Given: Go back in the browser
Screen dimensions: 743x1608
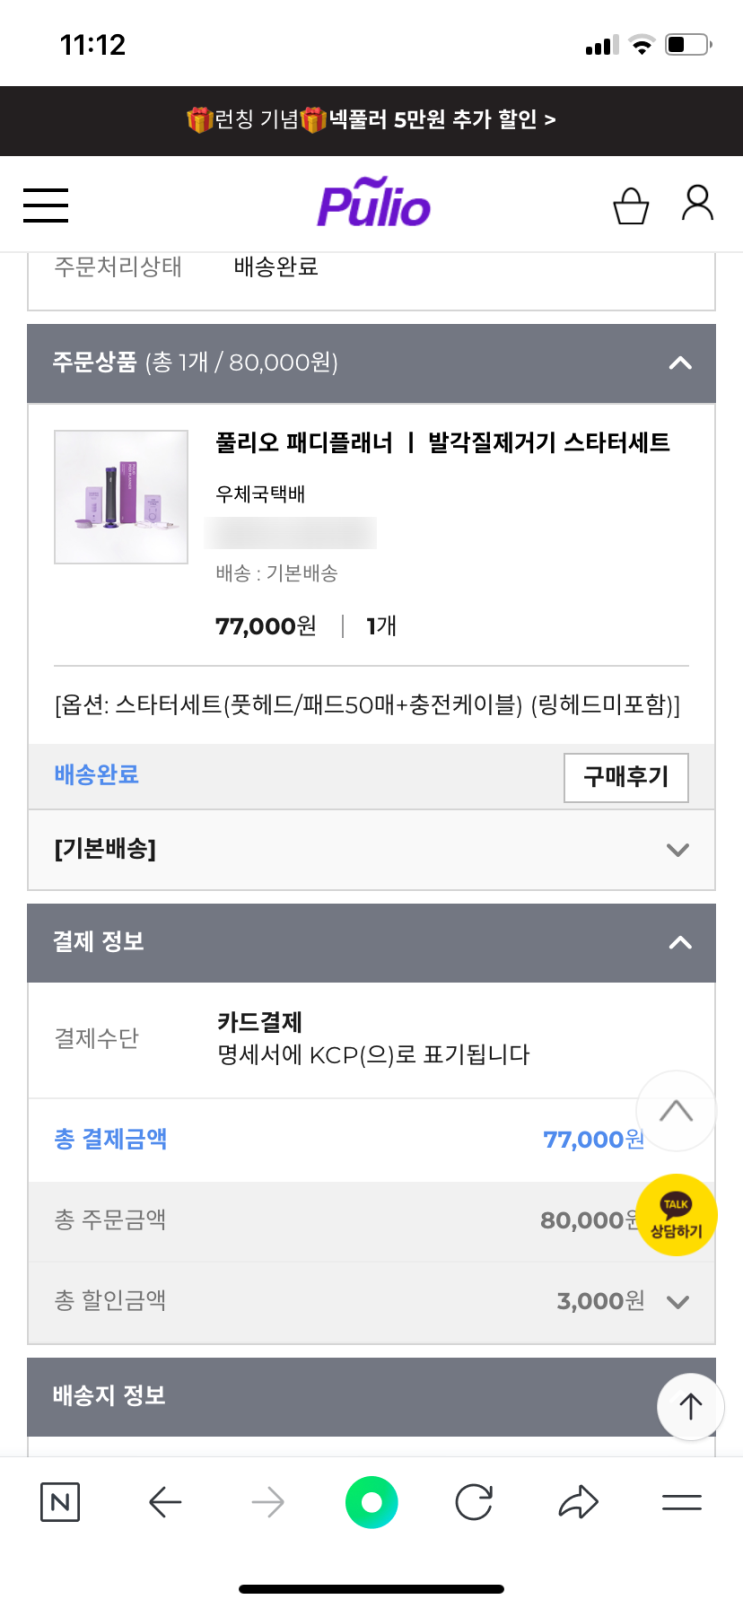Looking at the screenshot, I should [165, 1502].
